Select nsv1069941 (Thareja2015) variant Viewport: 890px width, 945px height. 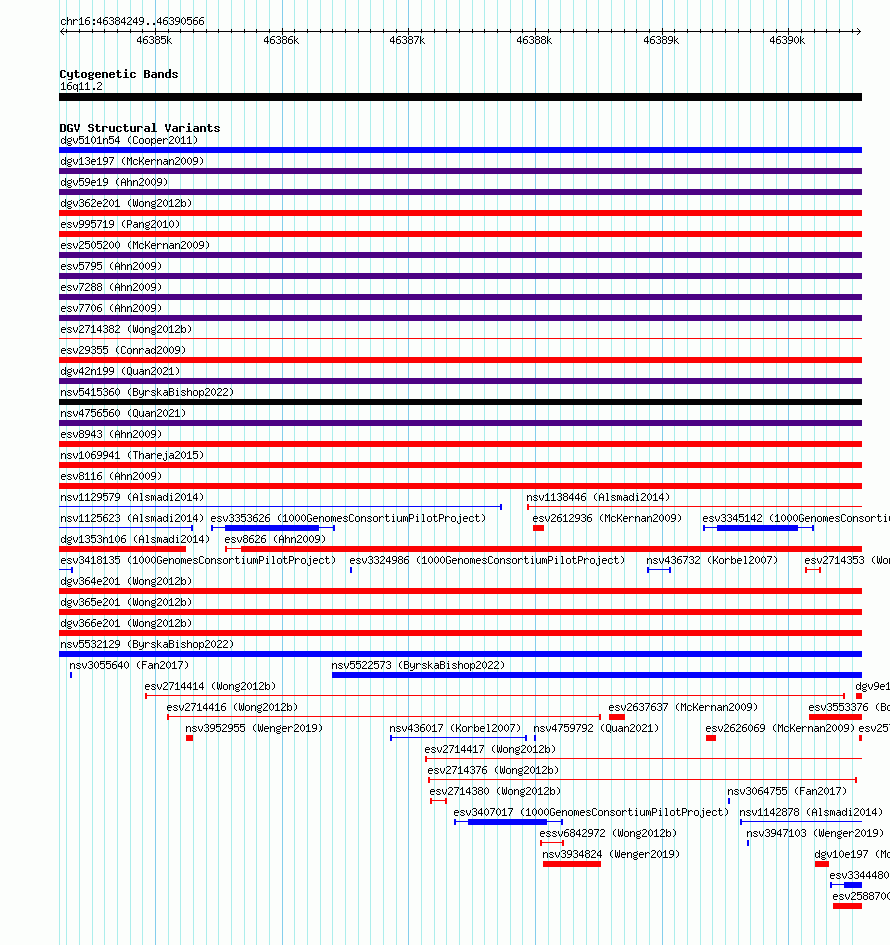pos(460,465)
